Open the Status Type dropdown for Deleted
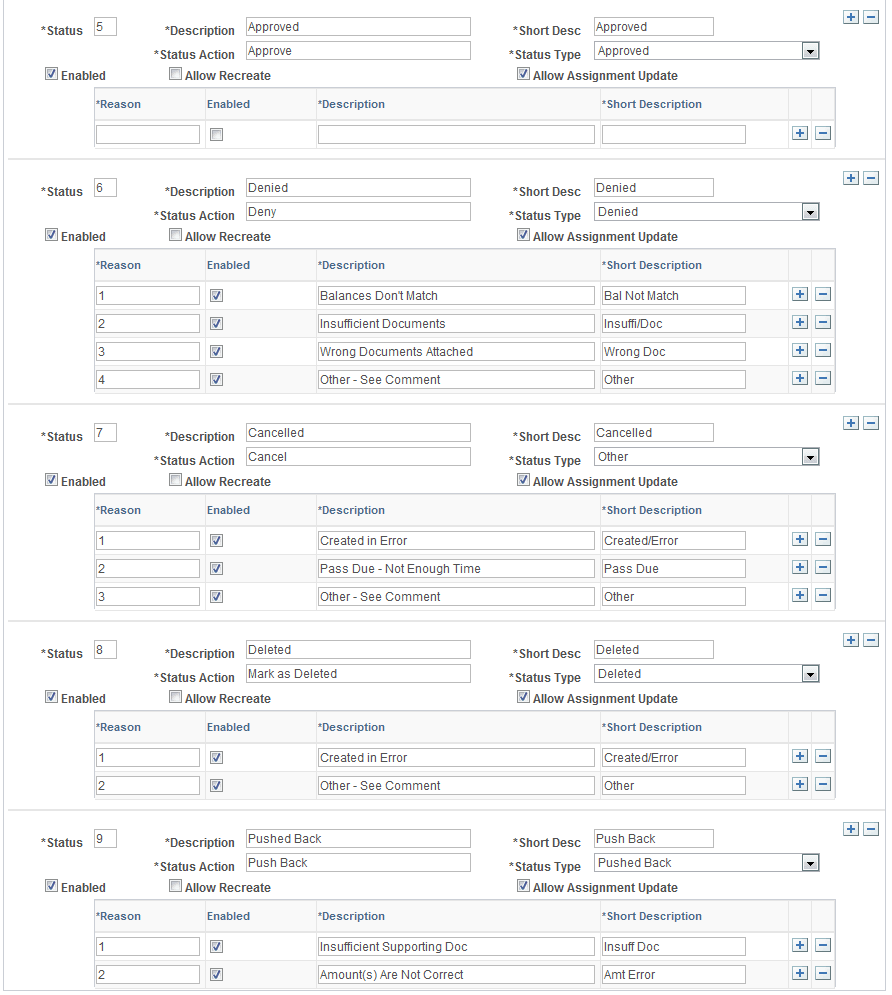The image size is (892, 995). (811, 673)
